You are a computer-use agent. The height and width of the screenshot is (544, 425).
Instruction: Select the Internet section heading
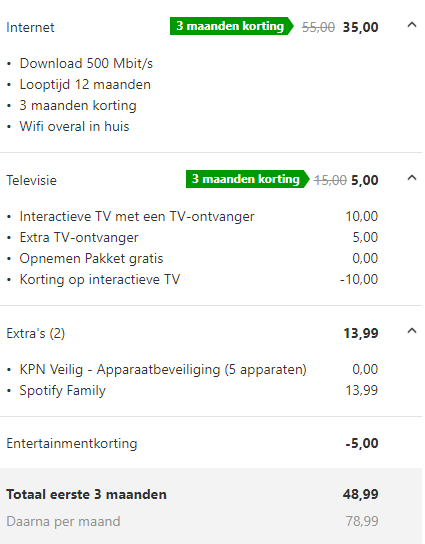tap(30, 28)
